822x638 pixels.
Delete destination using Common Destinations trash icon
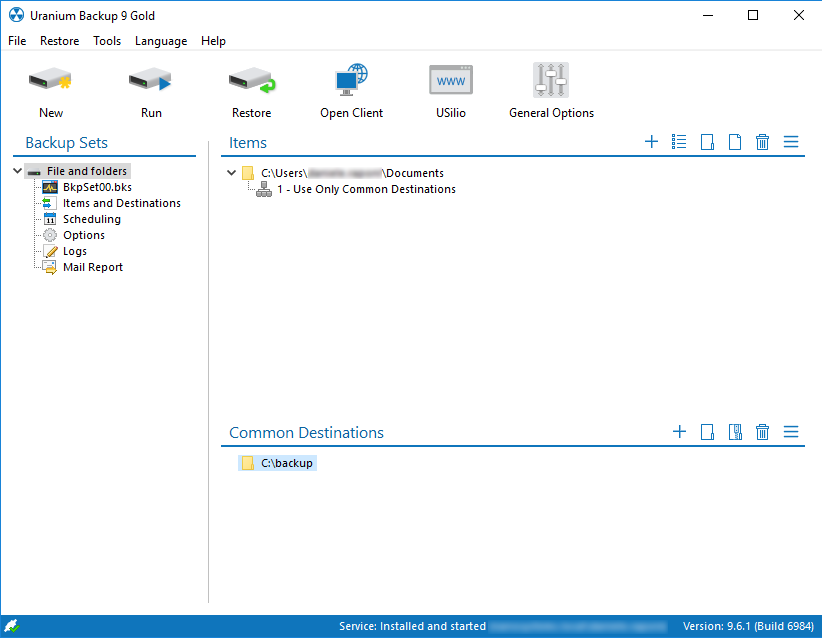click(x=763, y=432)
